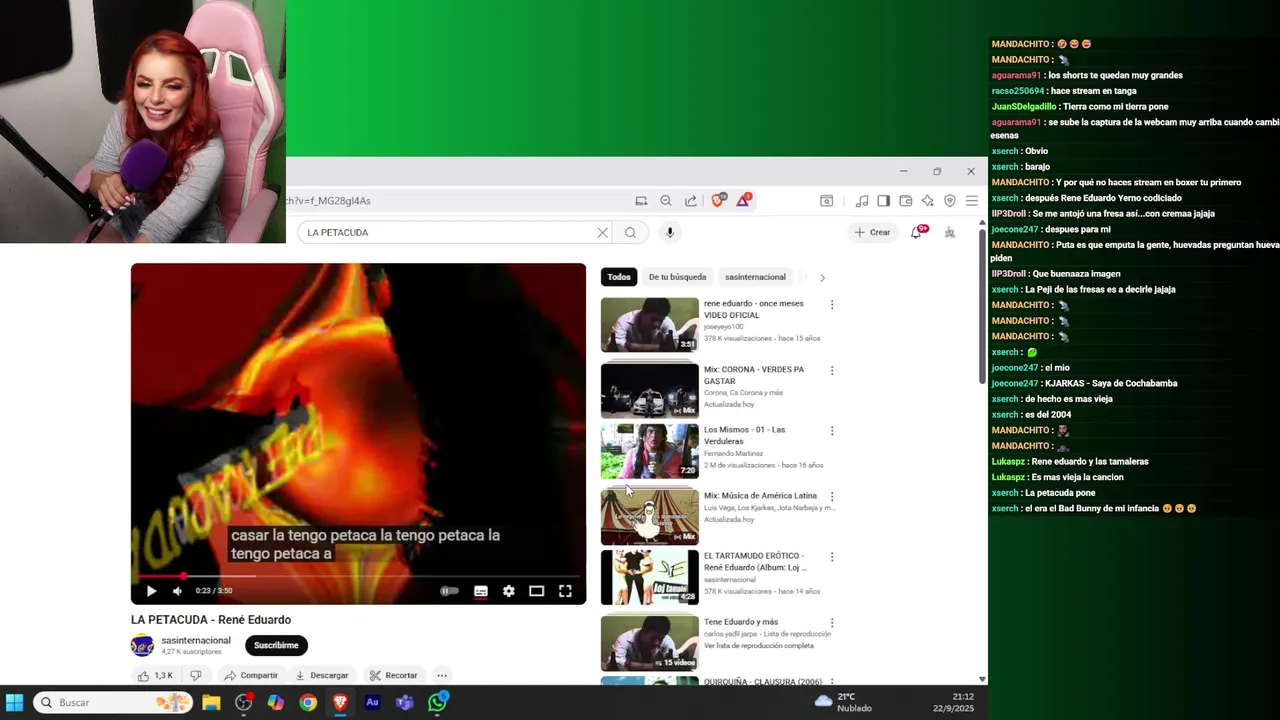This screenshot has width=1280, height=720.
Task: Show more filter chips with the chevron
Action: 822,277
